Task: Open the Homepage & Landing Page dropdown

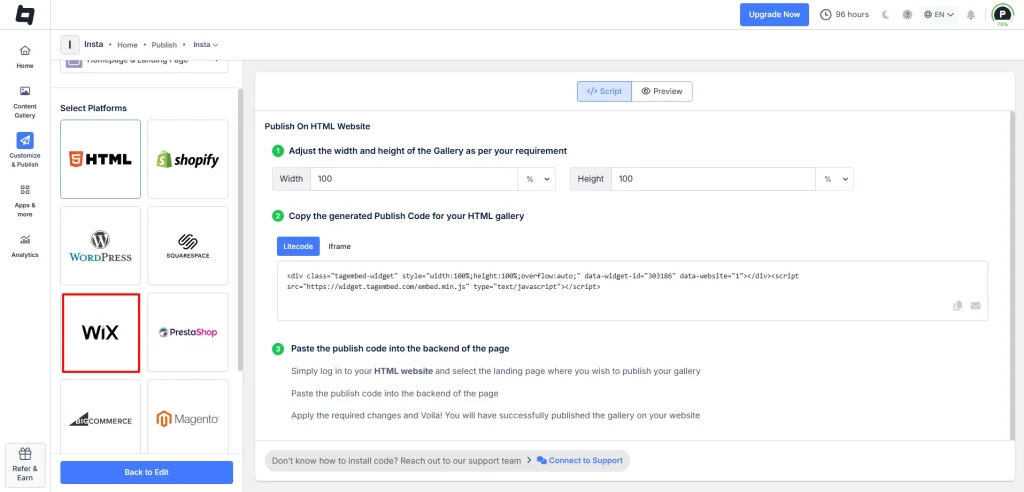Action: tap(144, 63)
